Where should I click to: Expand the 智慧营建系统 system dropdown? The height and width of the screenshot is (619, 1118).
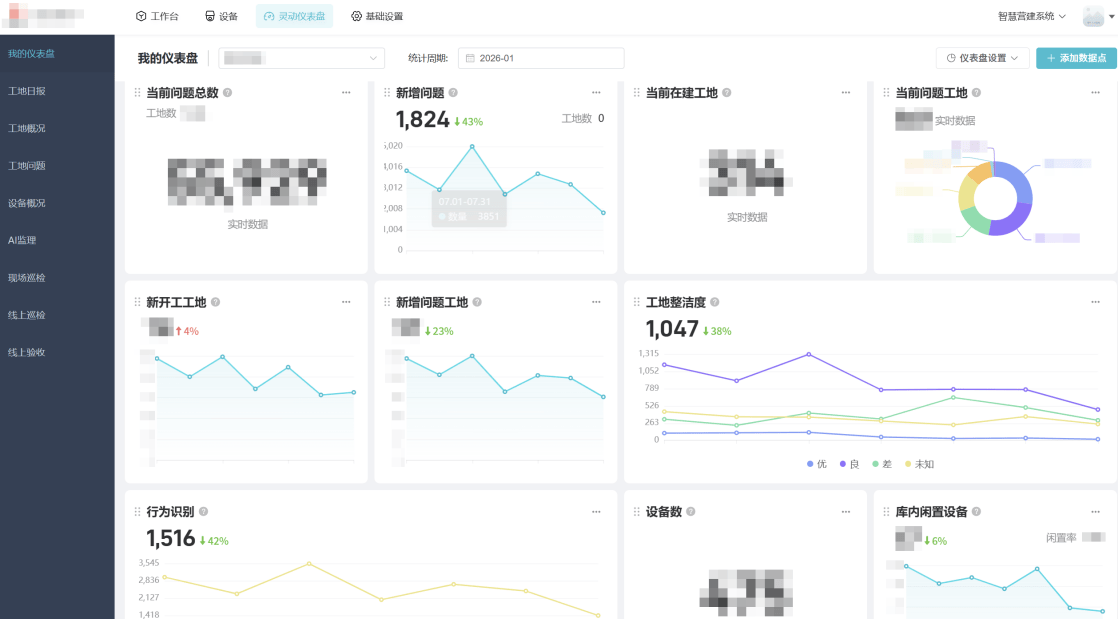coord(1032,17)
